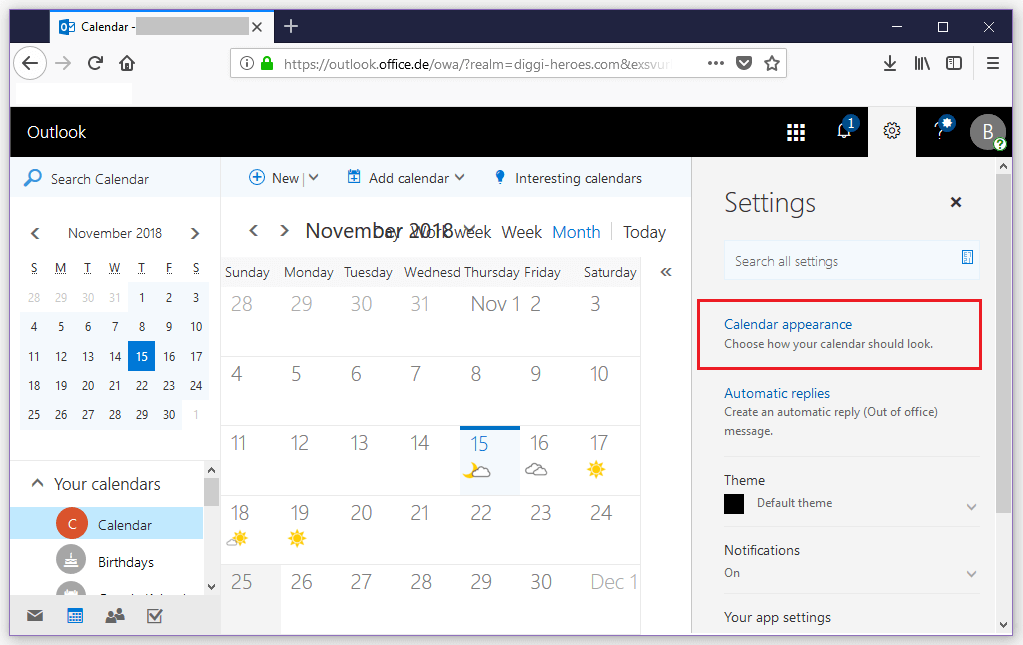Viewport: 1023px width, 645px height.
Task: Toggle the browser sidebar
Action: 954,63
